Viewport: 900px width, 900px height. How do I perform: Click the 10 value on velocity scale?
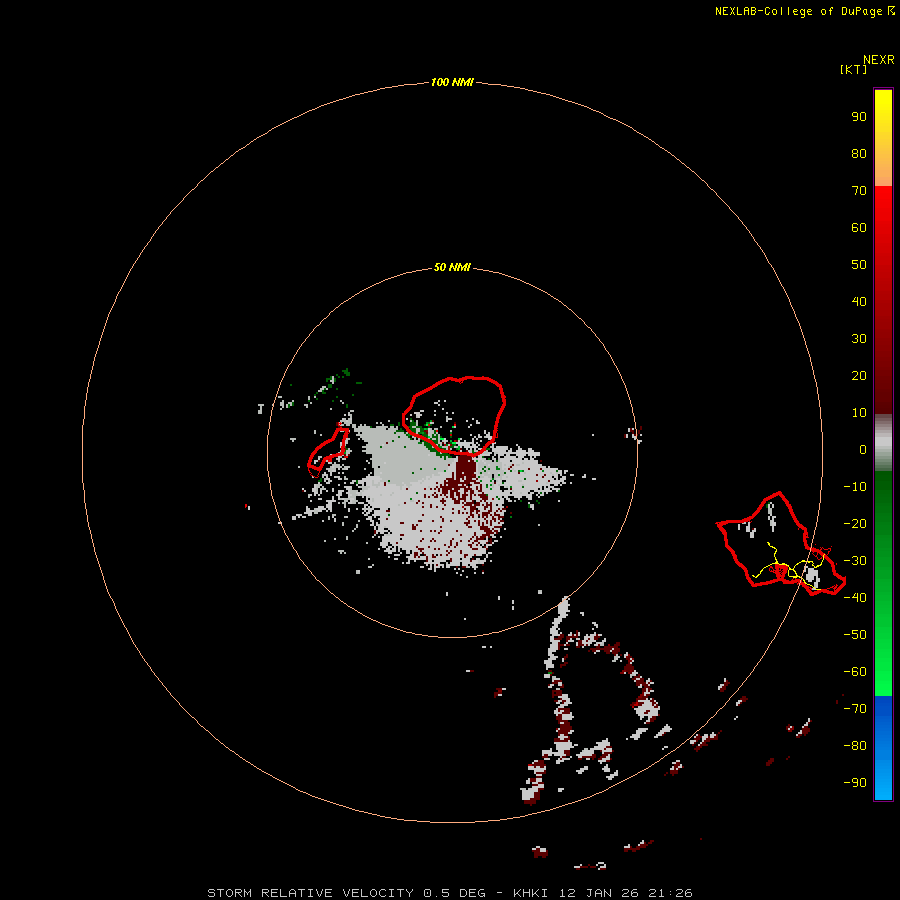tap(859, 413)
